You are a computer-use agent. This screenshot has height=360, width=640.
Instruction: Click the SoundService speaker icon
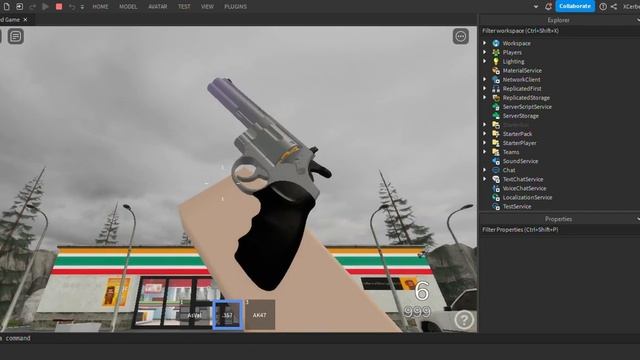[496, 161]
